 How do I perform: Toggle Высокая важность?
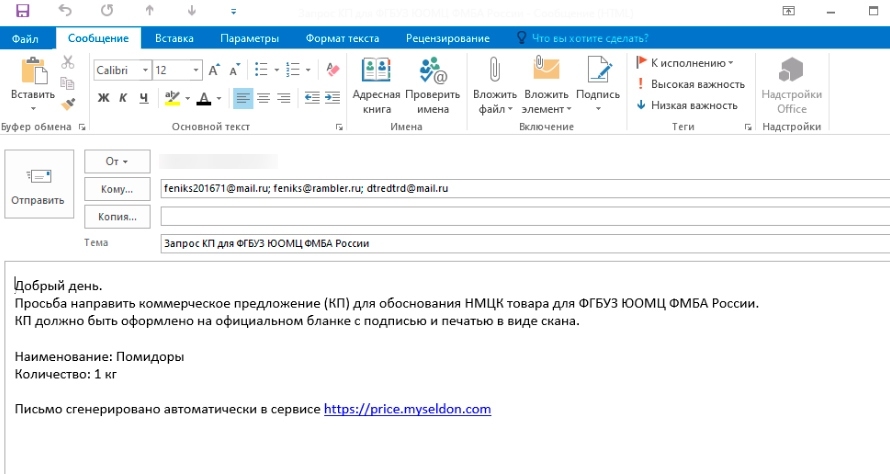click(x=690, y=84)
